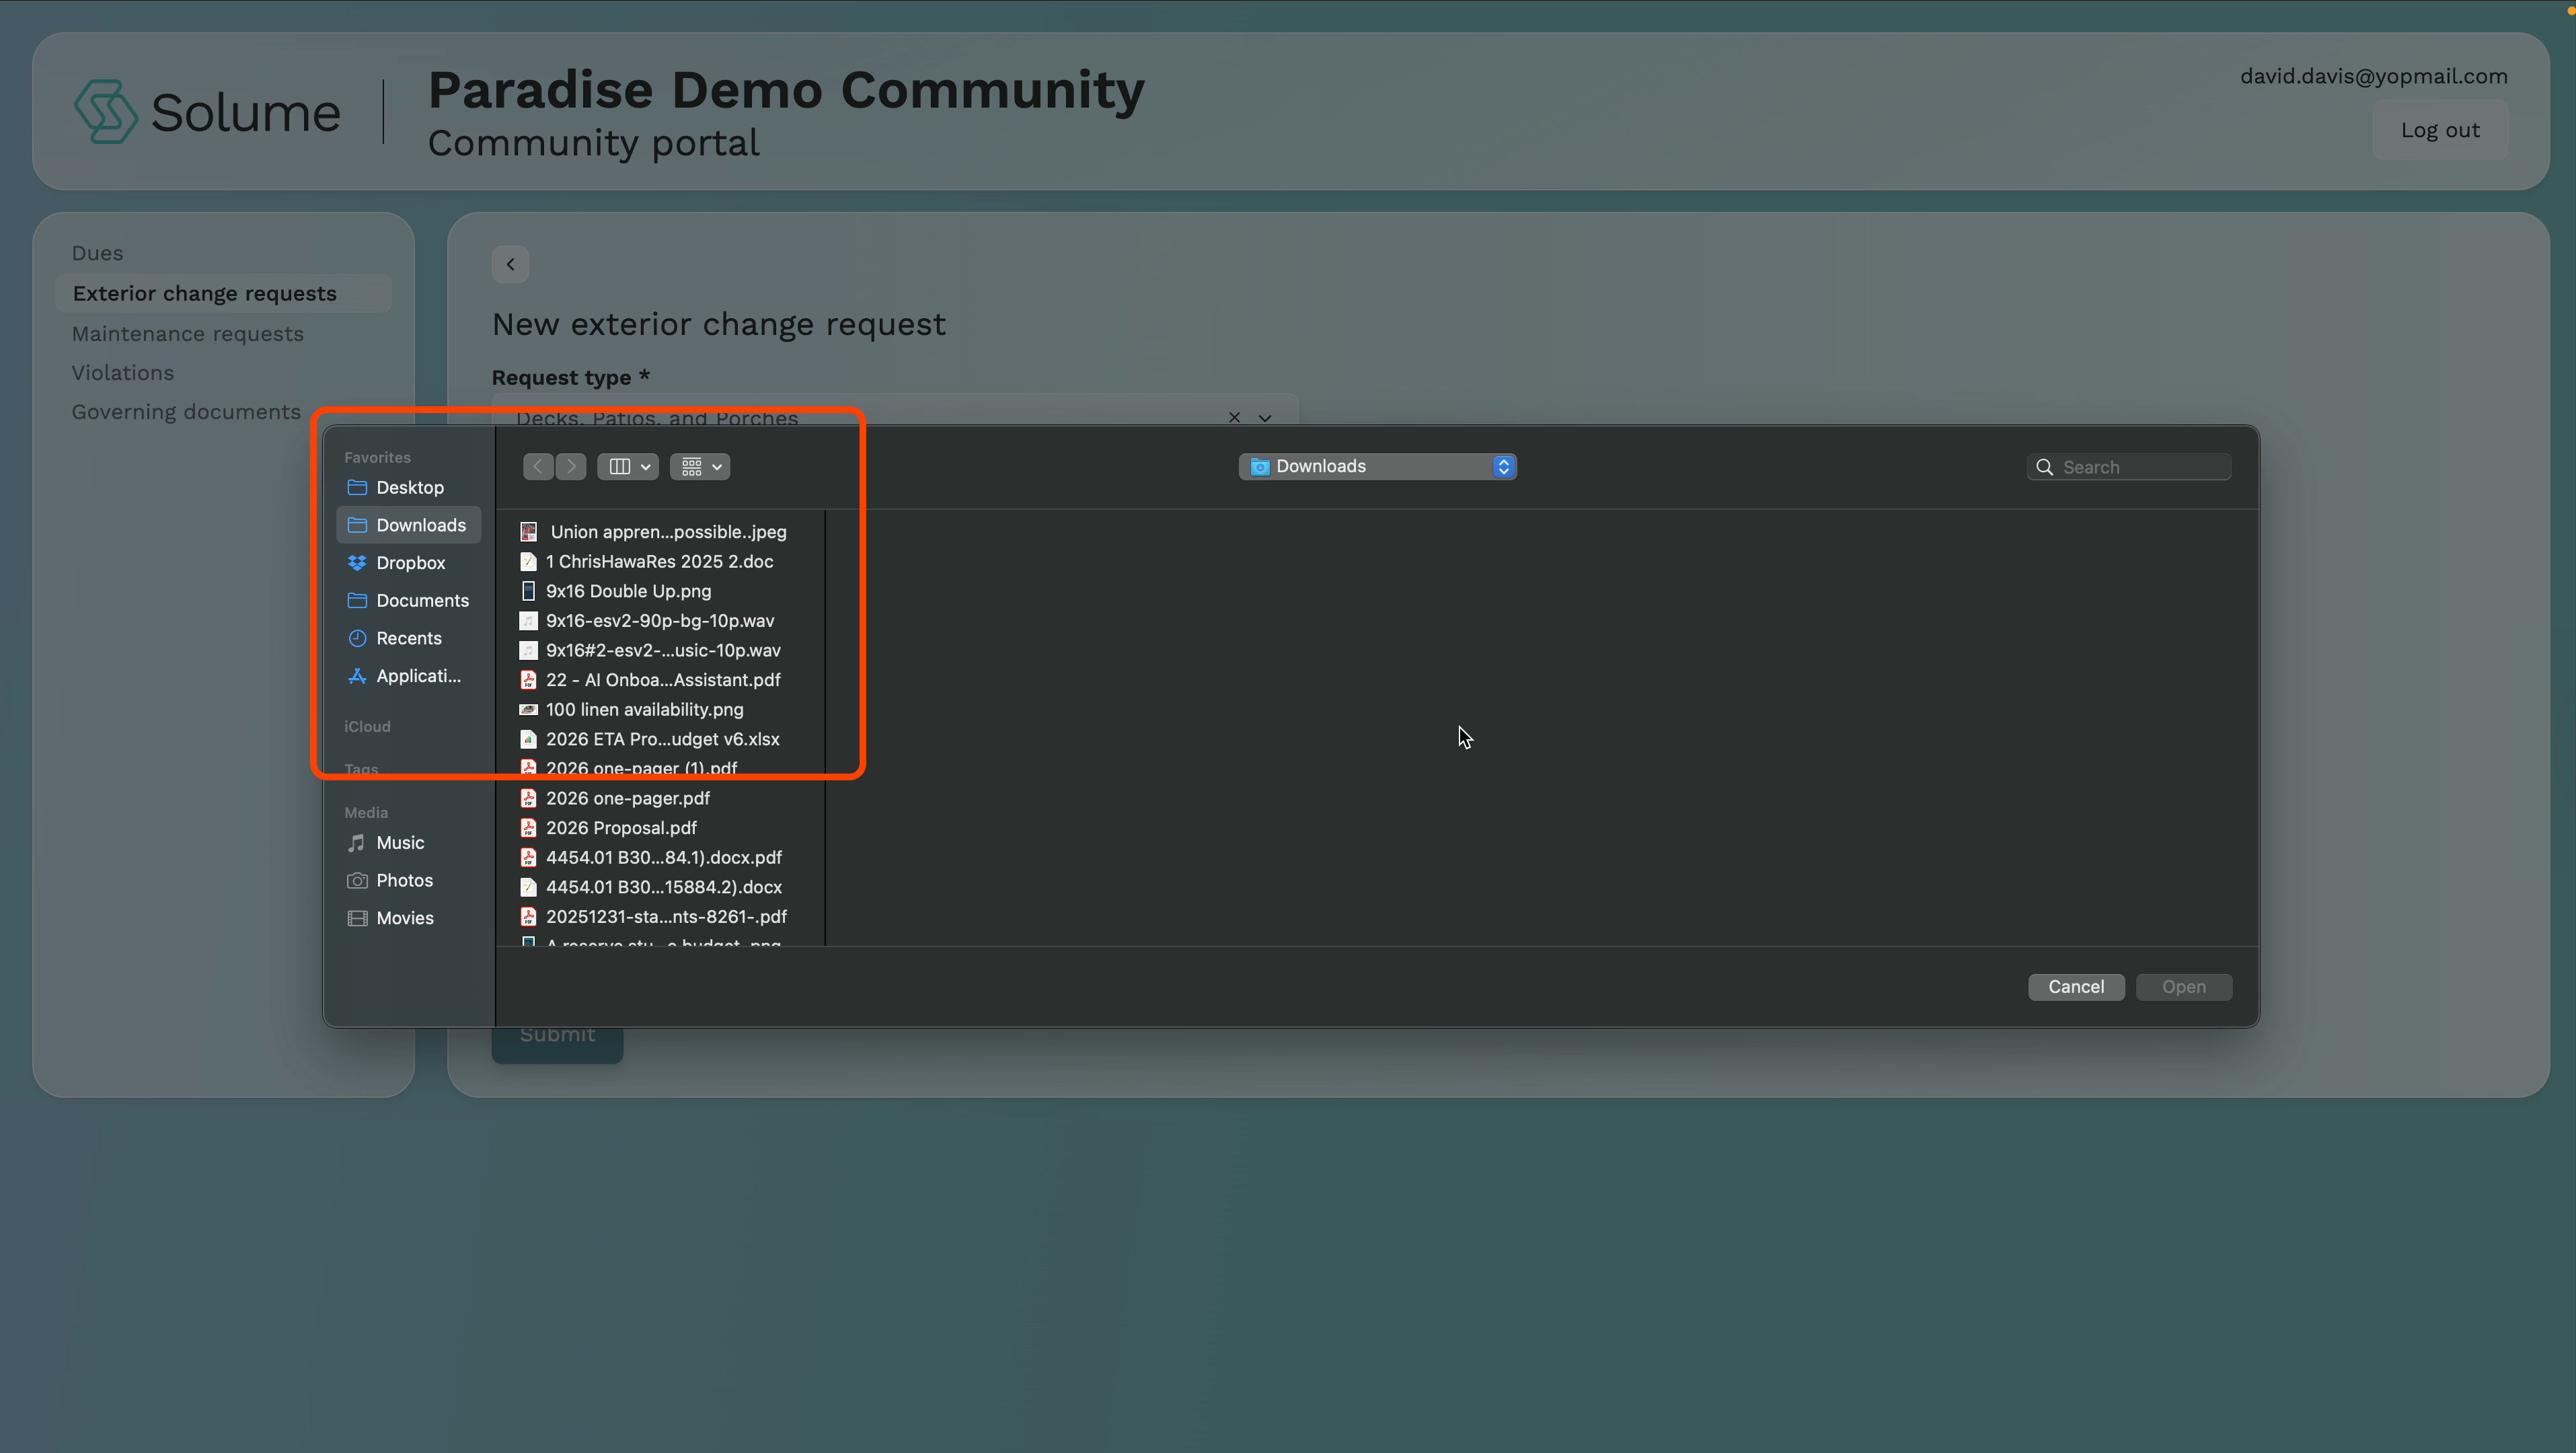
Task: Open the group-by grid options dropdown
Action: [700, 466]
